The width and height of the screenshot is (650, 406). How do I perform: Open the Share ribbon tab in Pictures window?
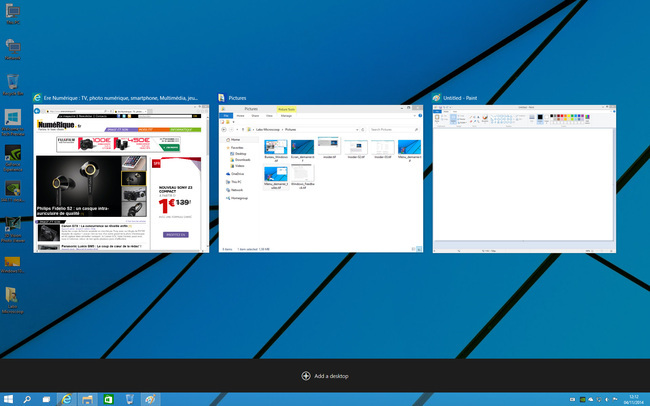255,116
